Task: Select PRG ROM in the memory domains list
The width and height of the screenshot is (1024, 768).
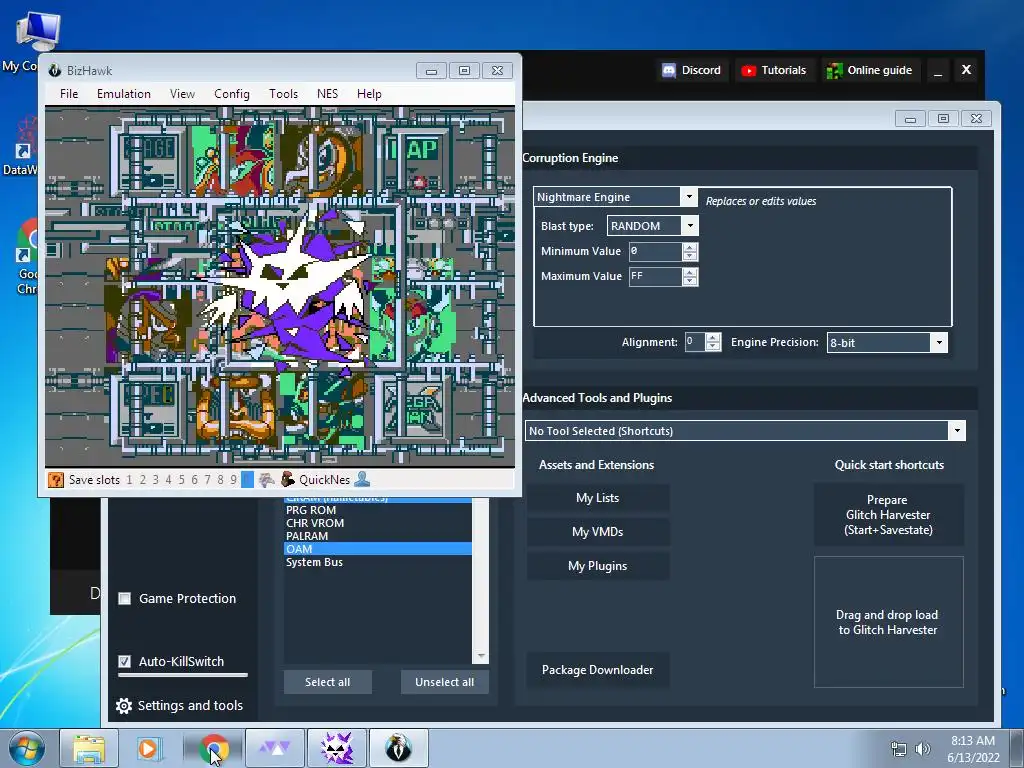Action: [377, 511]
